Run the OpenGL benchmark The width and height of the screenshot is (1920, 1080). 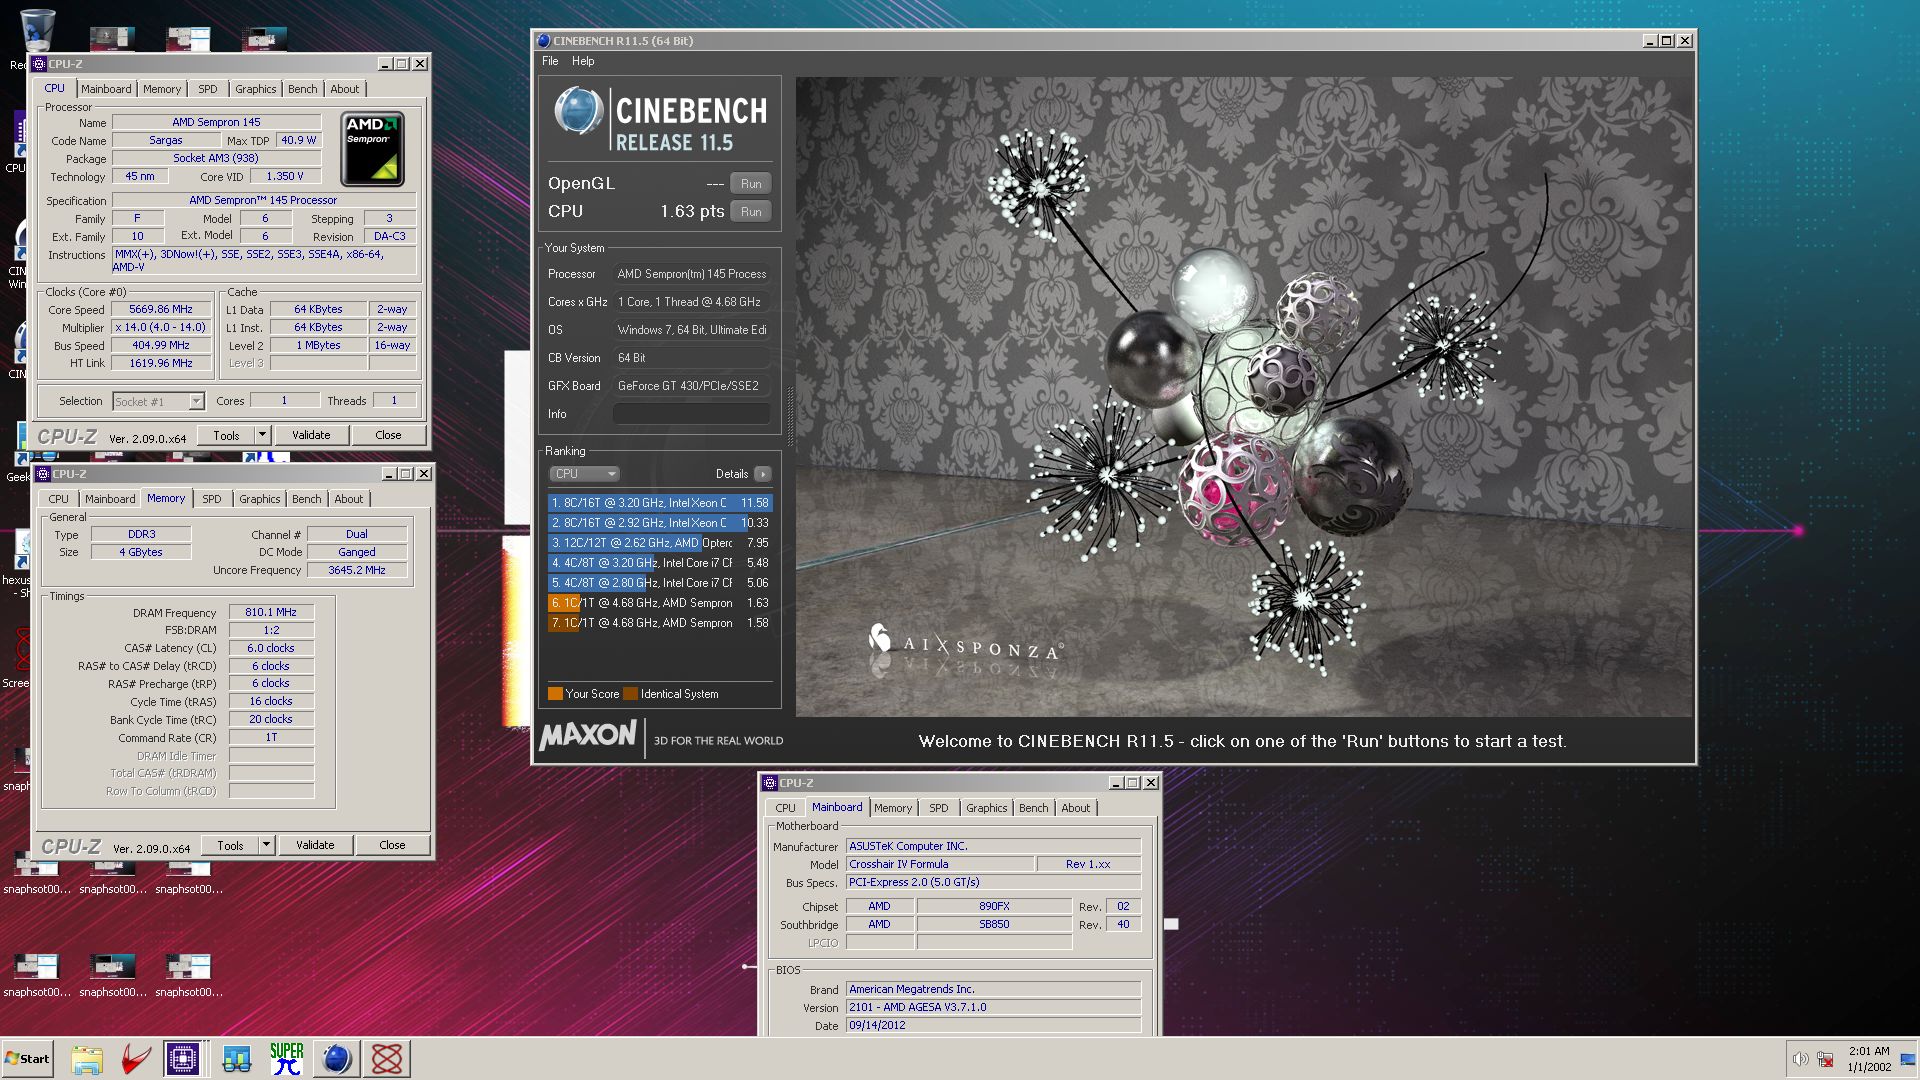[x=751, y=184]
